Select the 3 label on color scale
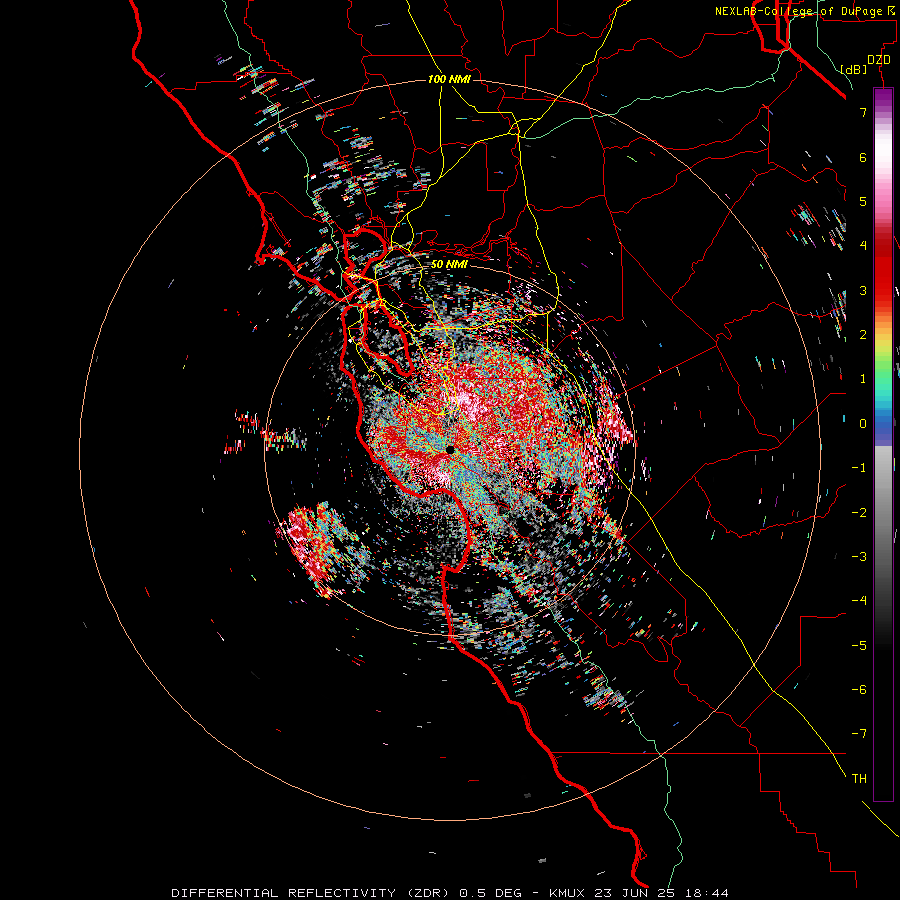This screenshot has height=900, width=900. point(863,290)
